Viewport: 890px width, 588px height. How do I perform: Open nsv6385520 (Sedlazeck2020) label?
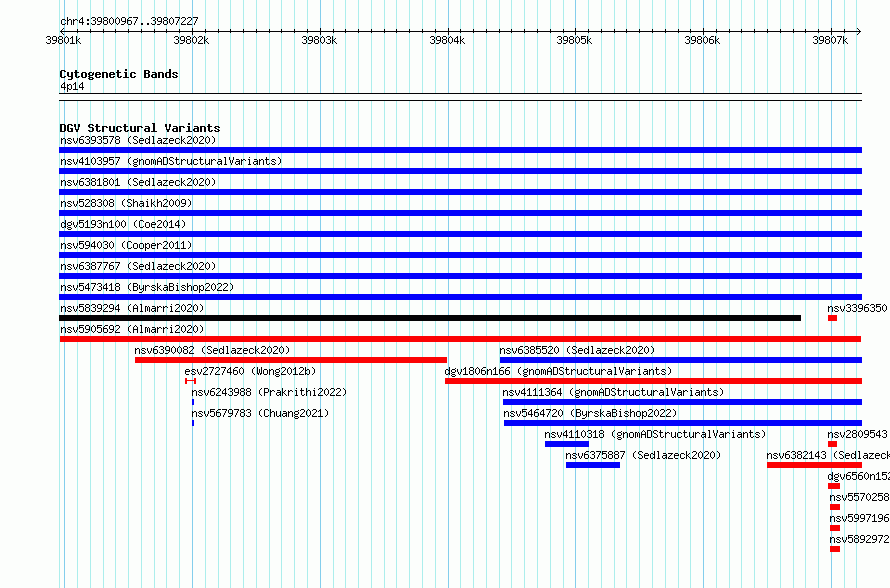[577, 350]
